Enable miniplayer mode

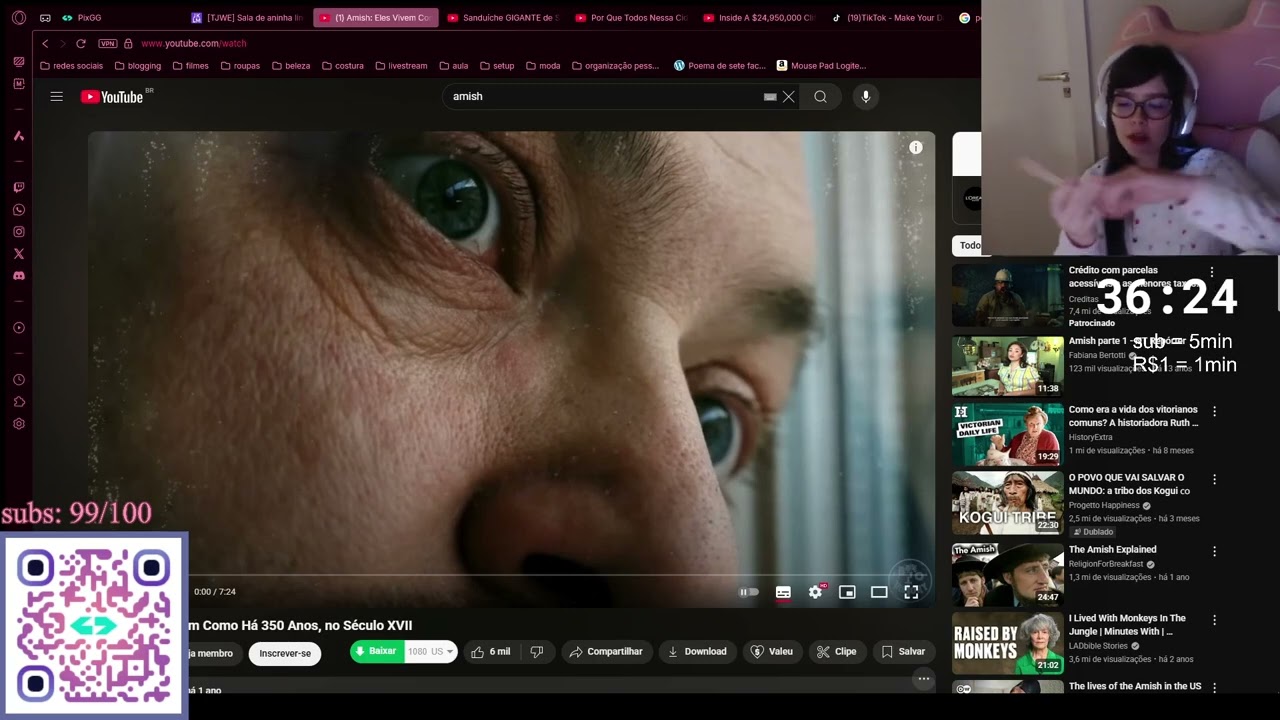click(x=847, y=592)
